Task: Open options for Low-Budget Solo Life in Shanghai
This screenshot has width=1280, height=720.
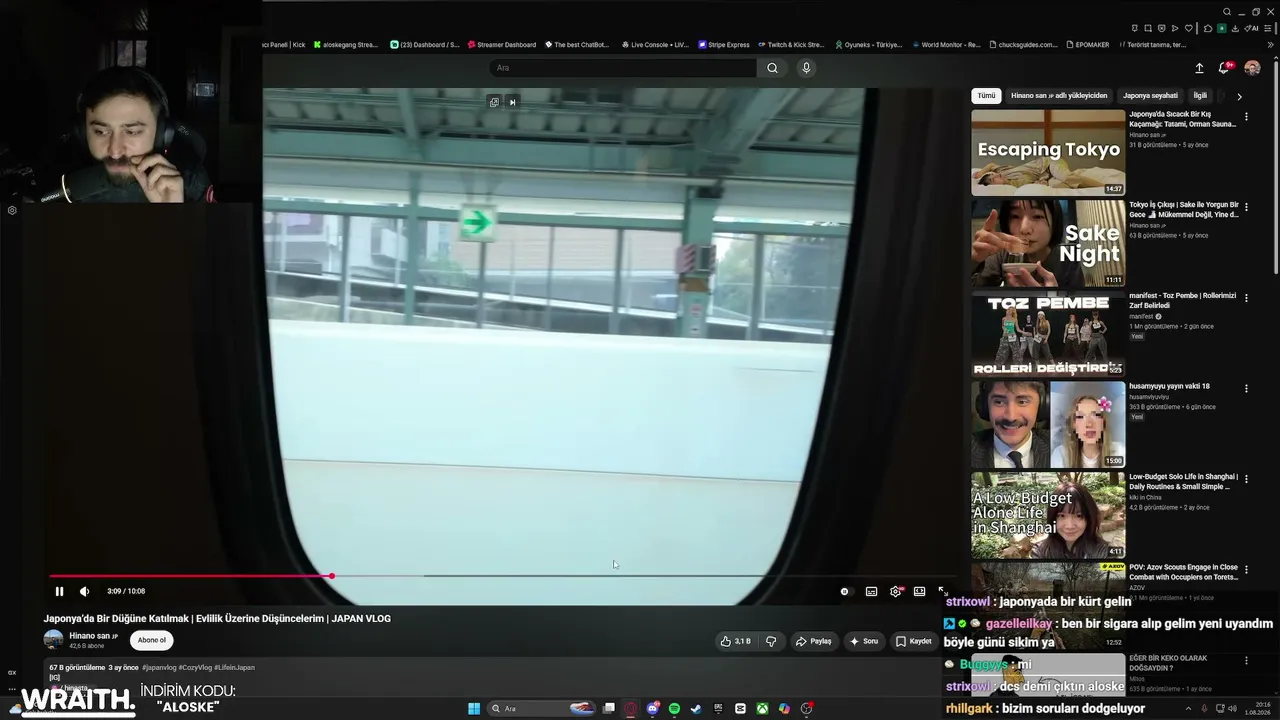Action: coord(1246,479)
